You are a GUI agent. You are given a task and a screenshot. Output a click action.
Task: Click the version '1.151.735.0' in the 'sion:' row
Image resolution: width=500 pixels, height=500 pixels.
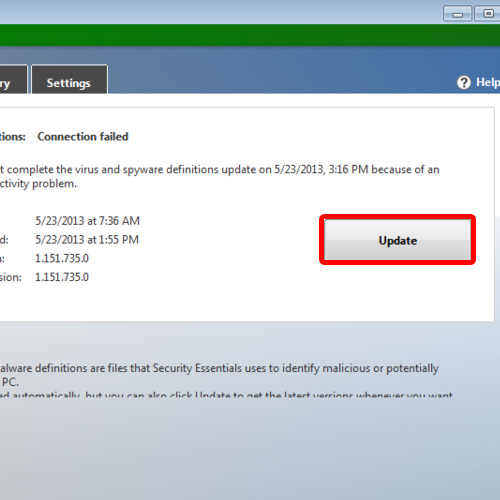click(x=62, y=277)
